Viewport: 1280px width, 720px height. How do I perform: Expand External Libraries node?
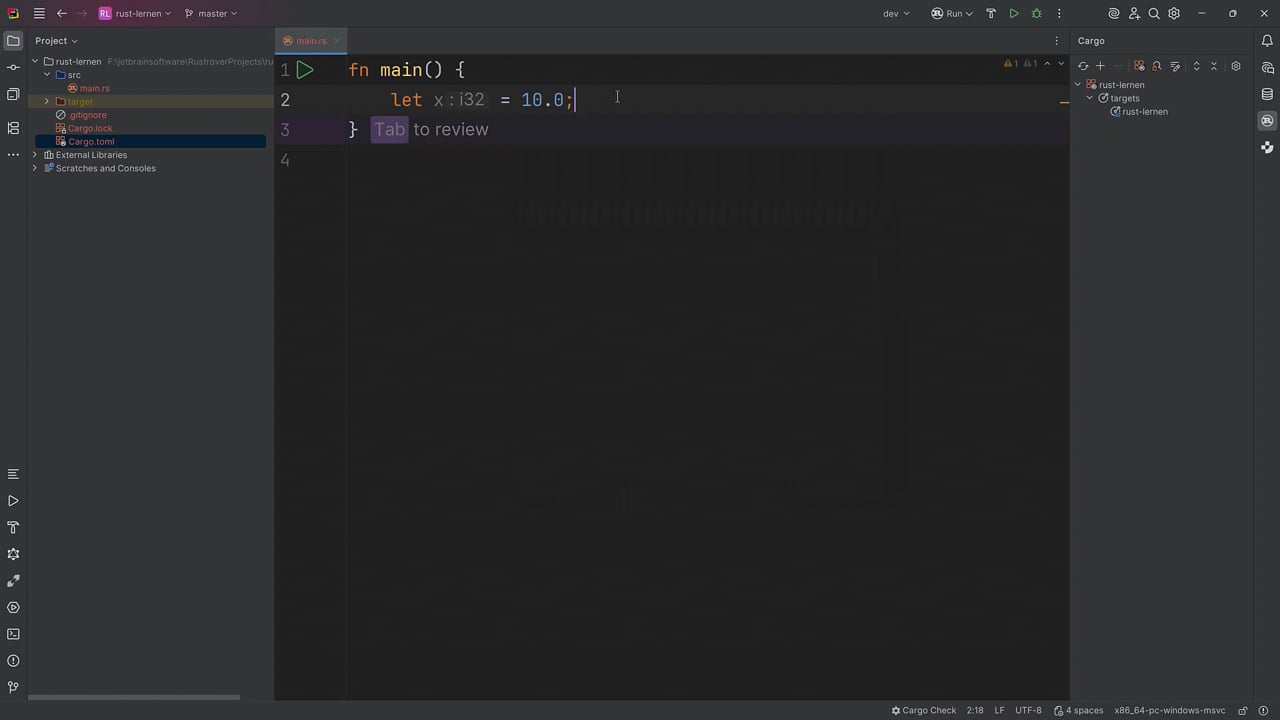tap(35, 155)
